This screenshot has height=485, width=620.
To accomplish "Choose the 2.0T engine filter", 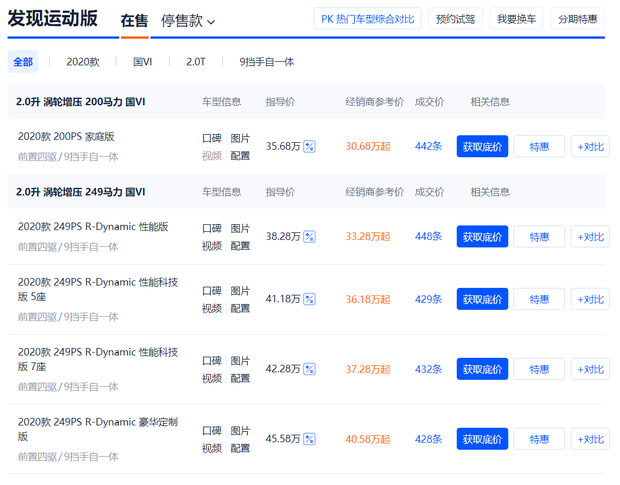I will [196, 62].
